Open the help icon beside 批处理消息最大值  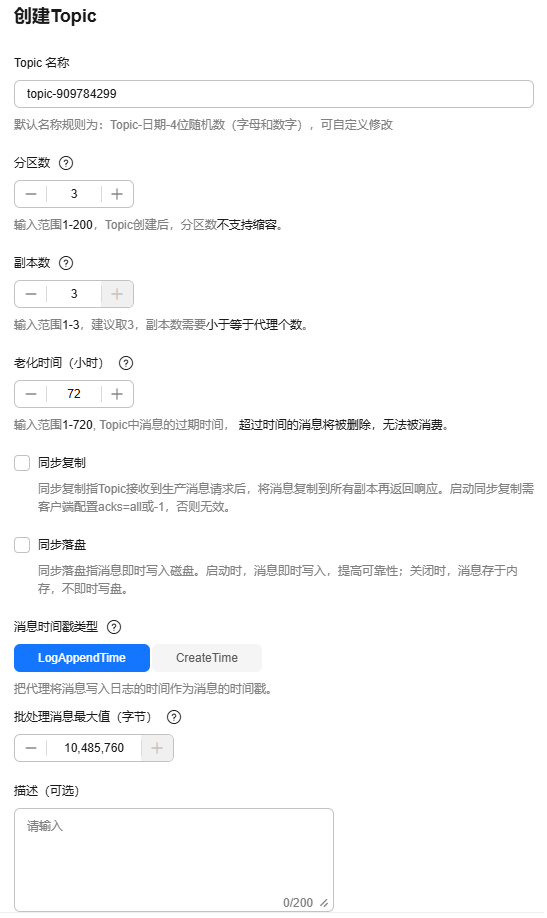click(174, 717)
